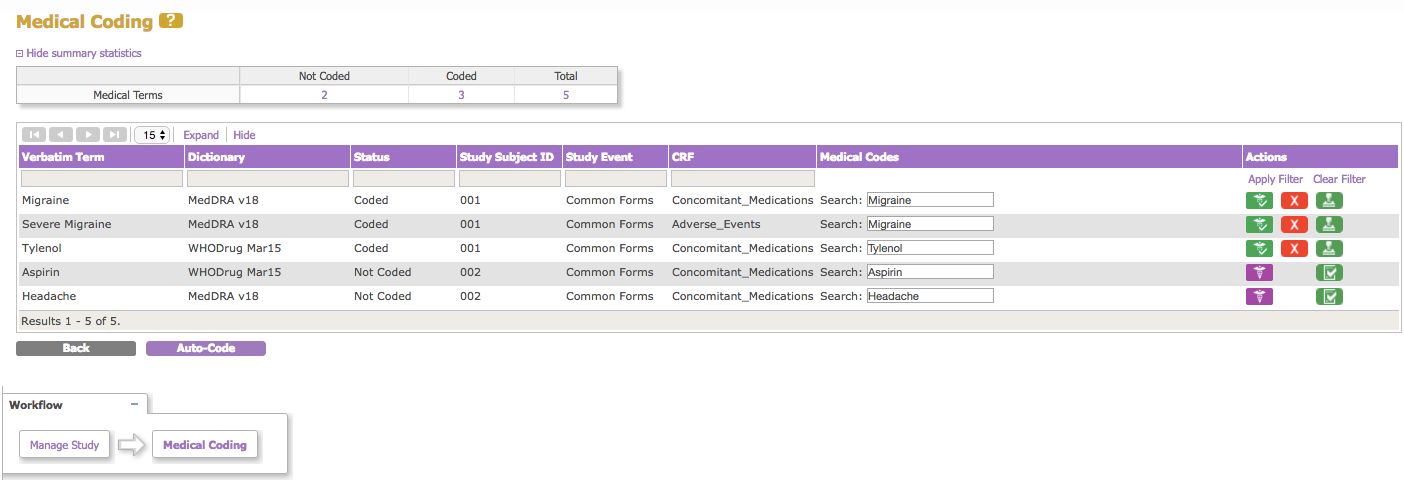Image resolution: width=1404 pixels, height=491 pixels.
Task: Click the green checklist icon for Headache row
Action: click(x=1329, y=297)
